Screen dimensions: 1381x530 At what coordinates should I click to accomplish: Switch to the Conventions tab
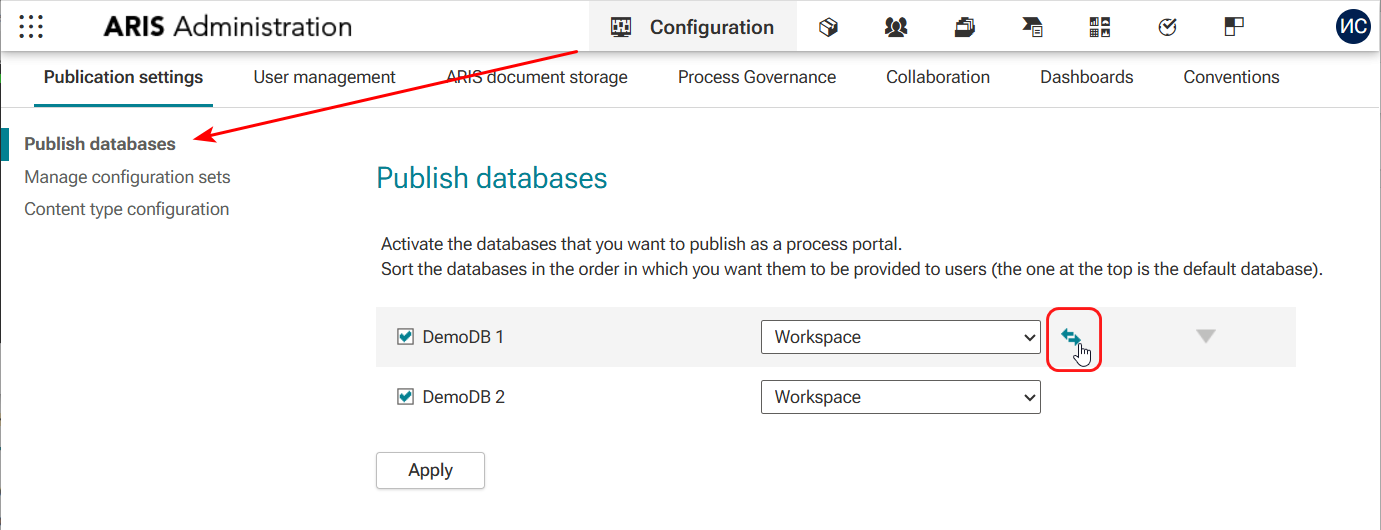coord(1231,77)
